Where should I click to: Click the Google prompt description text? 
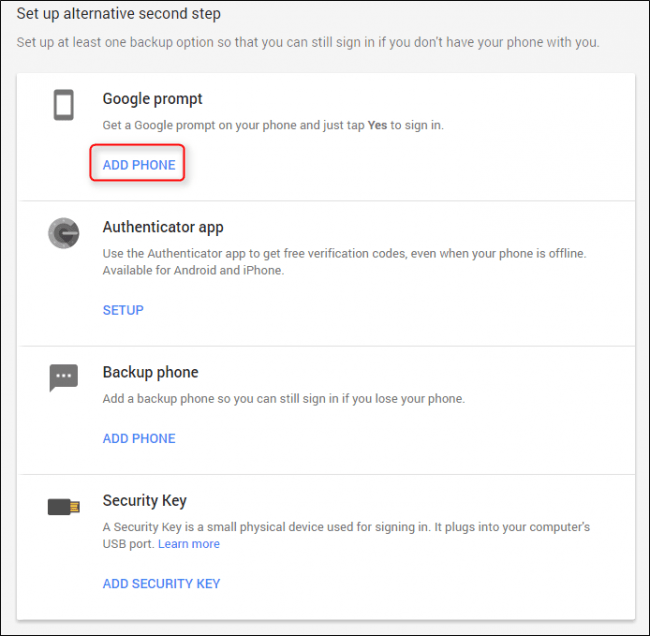273,125
